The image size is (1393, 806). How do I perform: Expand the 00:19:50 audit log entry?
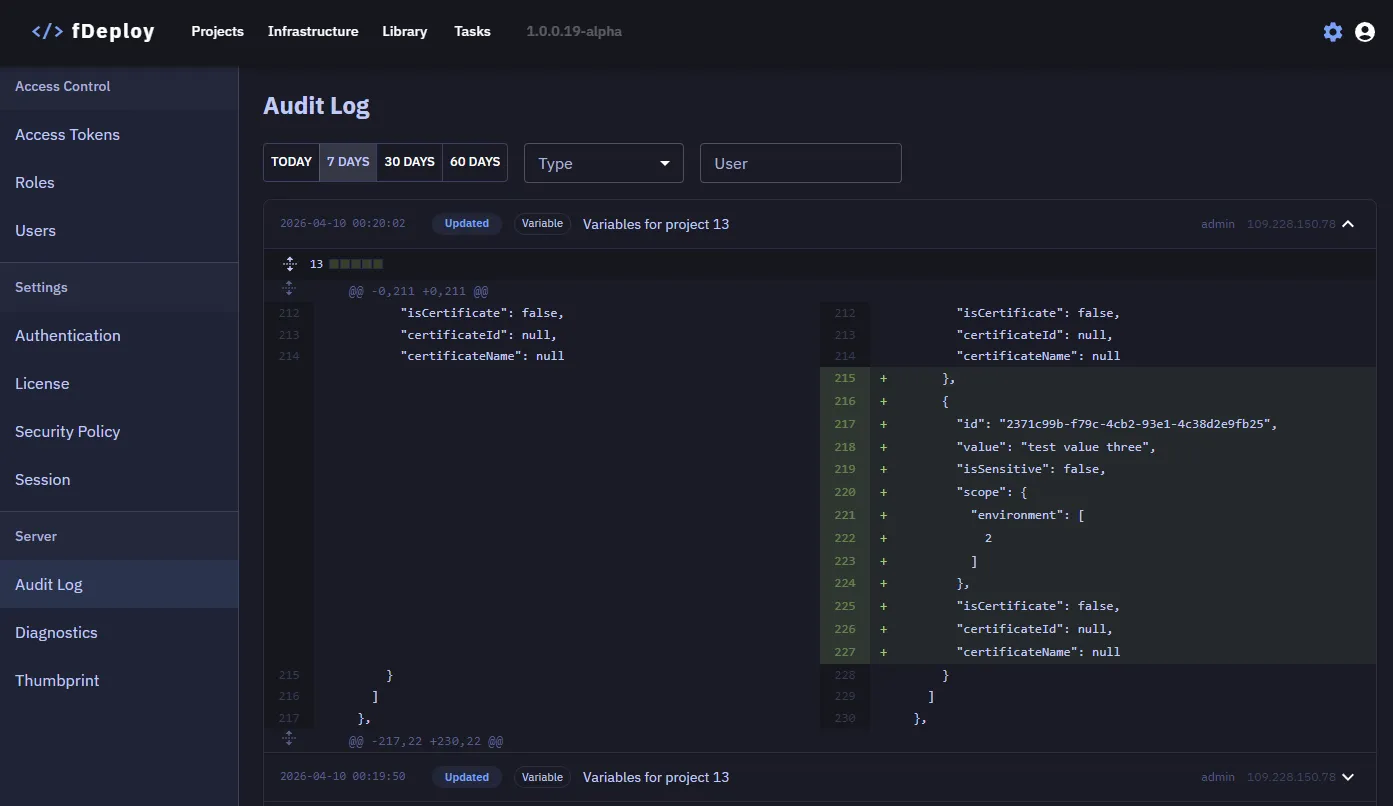[x=1348, y=777]
